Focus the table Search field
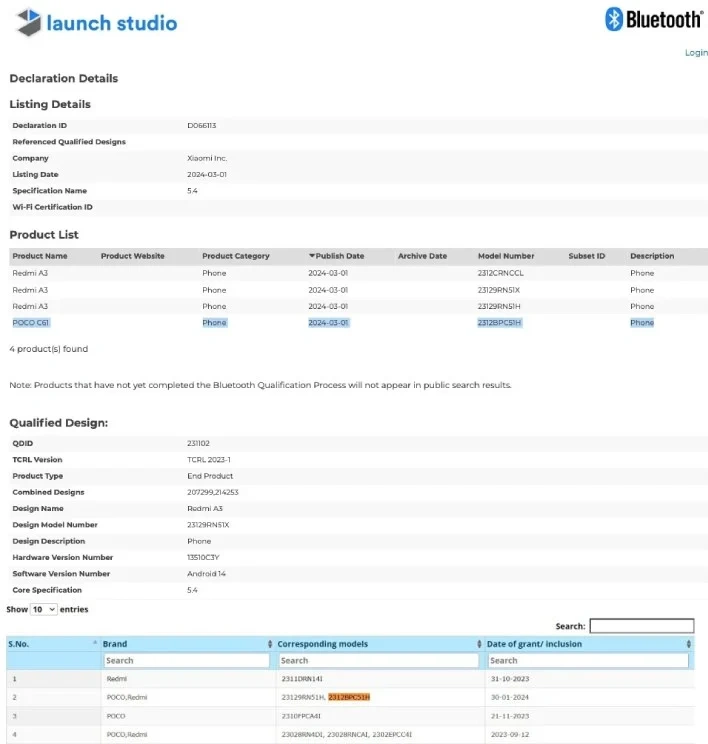The height and width of the screenshot is (744, 708). tap(642, 626)
